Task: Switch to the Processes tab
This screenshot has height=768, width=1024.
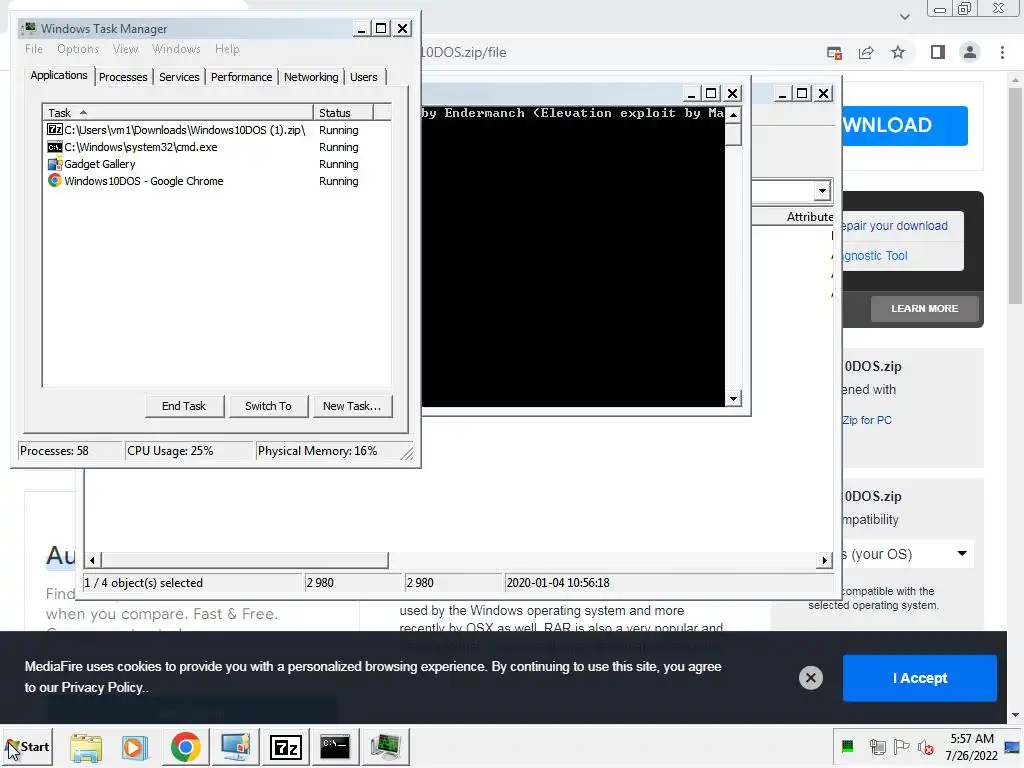Action: (x=123, y=77)
